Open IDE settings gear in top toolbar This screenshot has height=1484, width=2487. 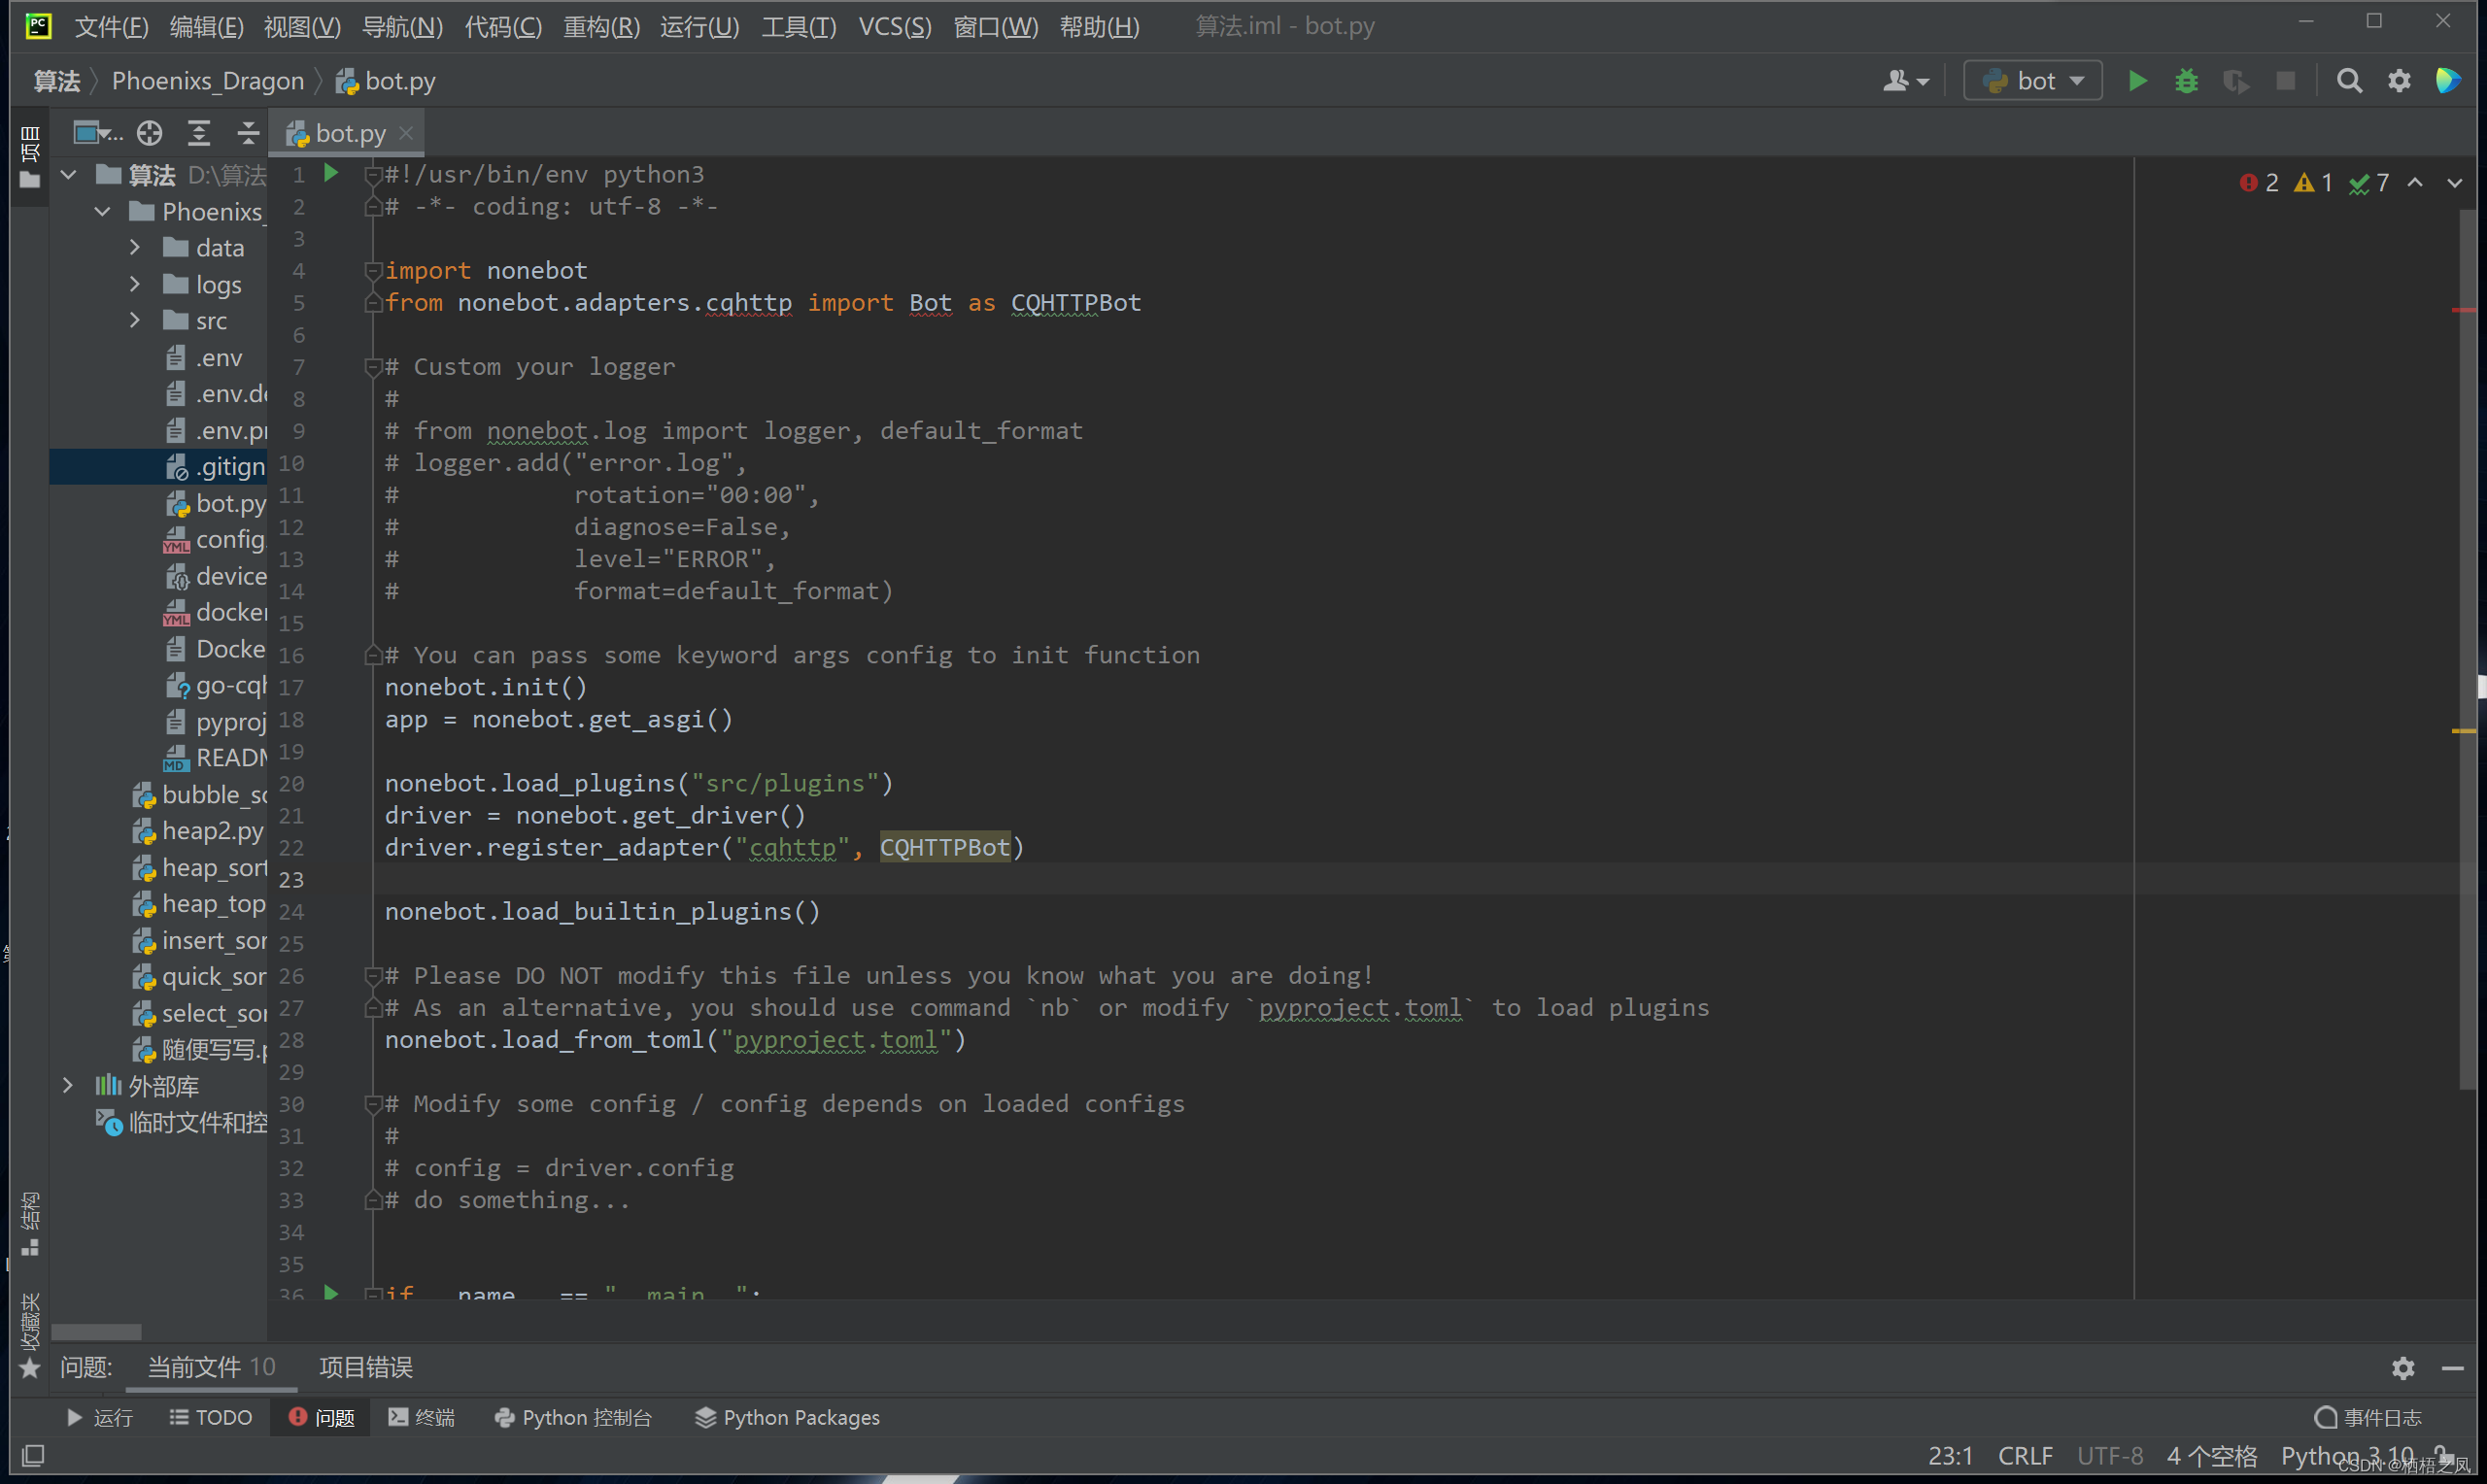(2399, 81)
